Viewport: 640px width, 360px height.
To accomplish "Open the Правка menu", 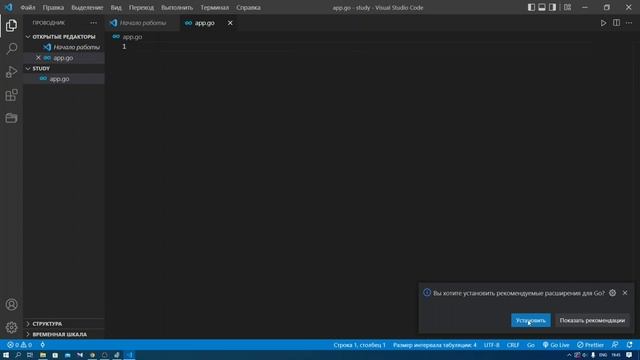I will pos(53,8).
